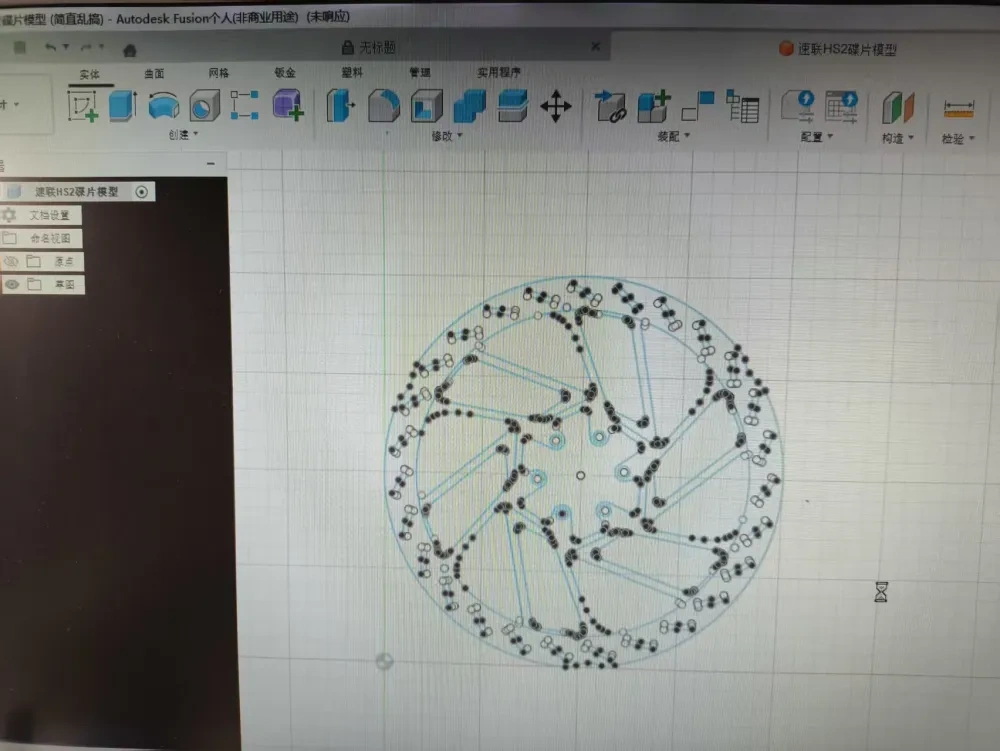Select the Create Sketch tool
The height and width of the screenshot is (751, 1000).
pos(83,106)
